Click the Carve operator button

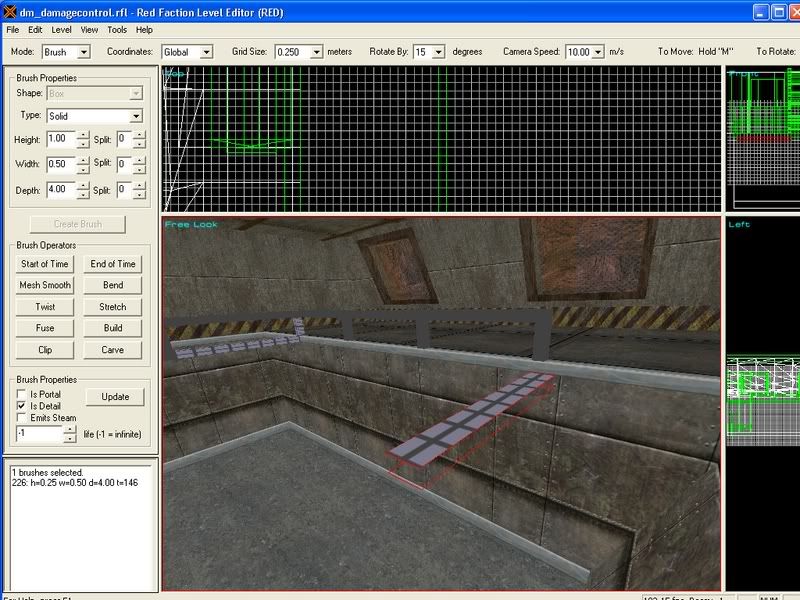pos(113,350)
